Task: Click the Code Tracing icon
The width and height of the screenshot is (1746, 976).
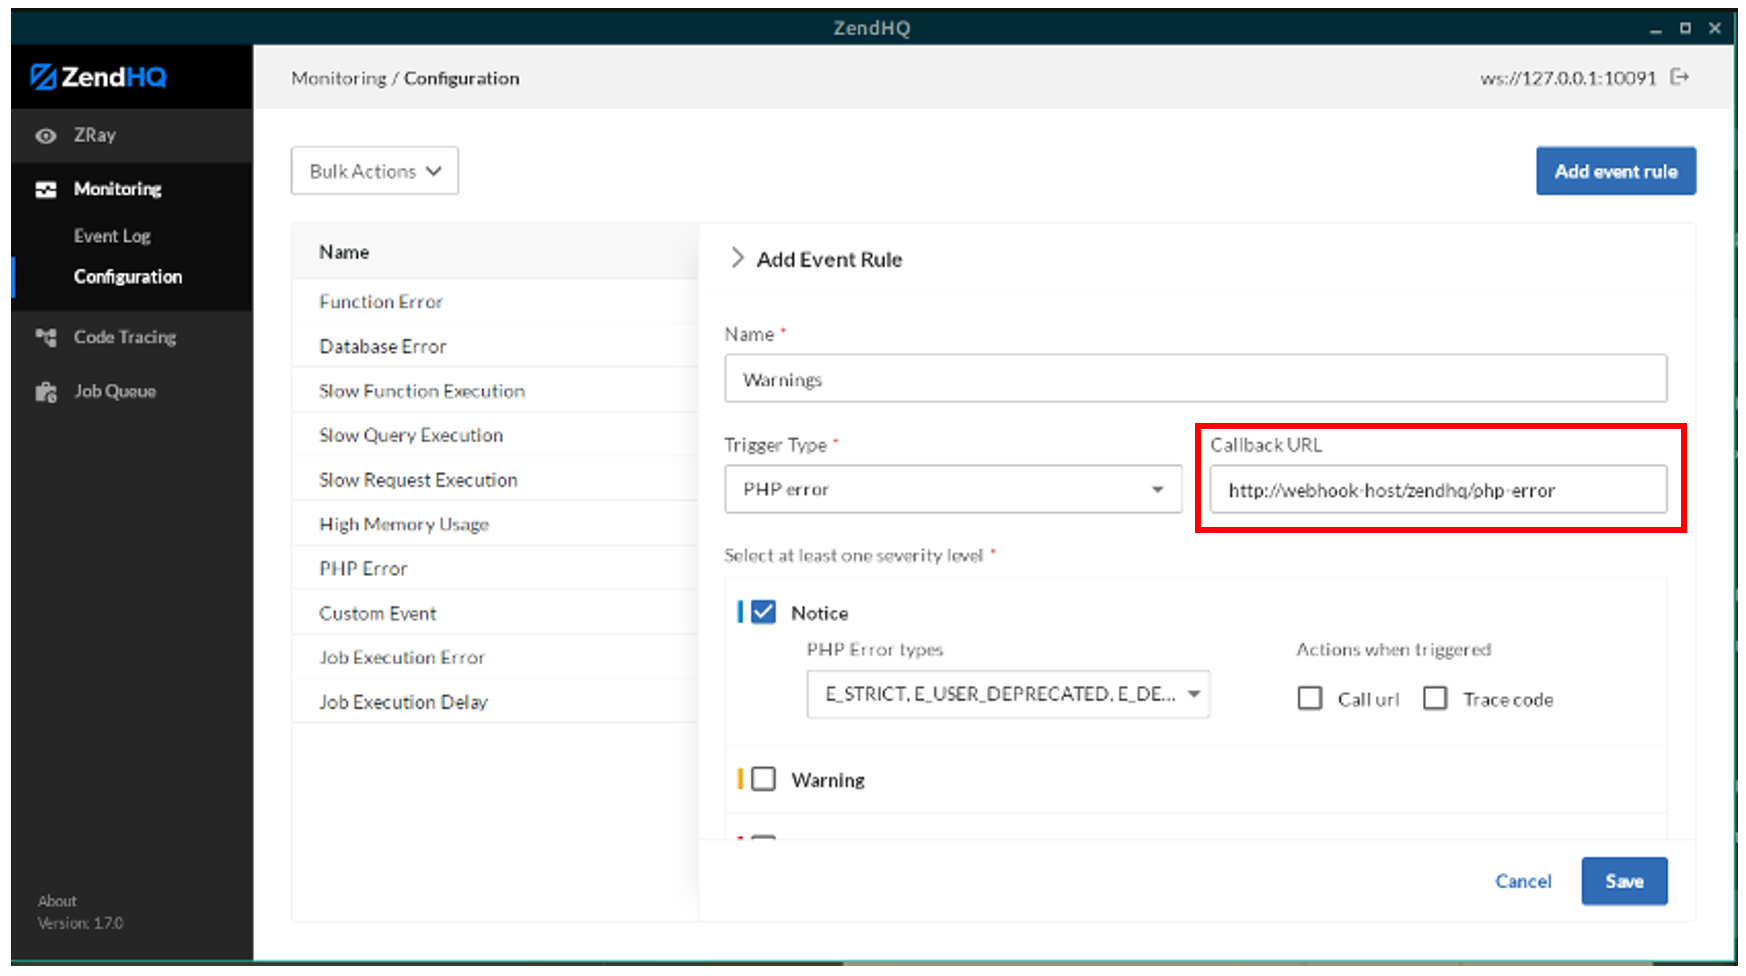Action: click(46, 337)
